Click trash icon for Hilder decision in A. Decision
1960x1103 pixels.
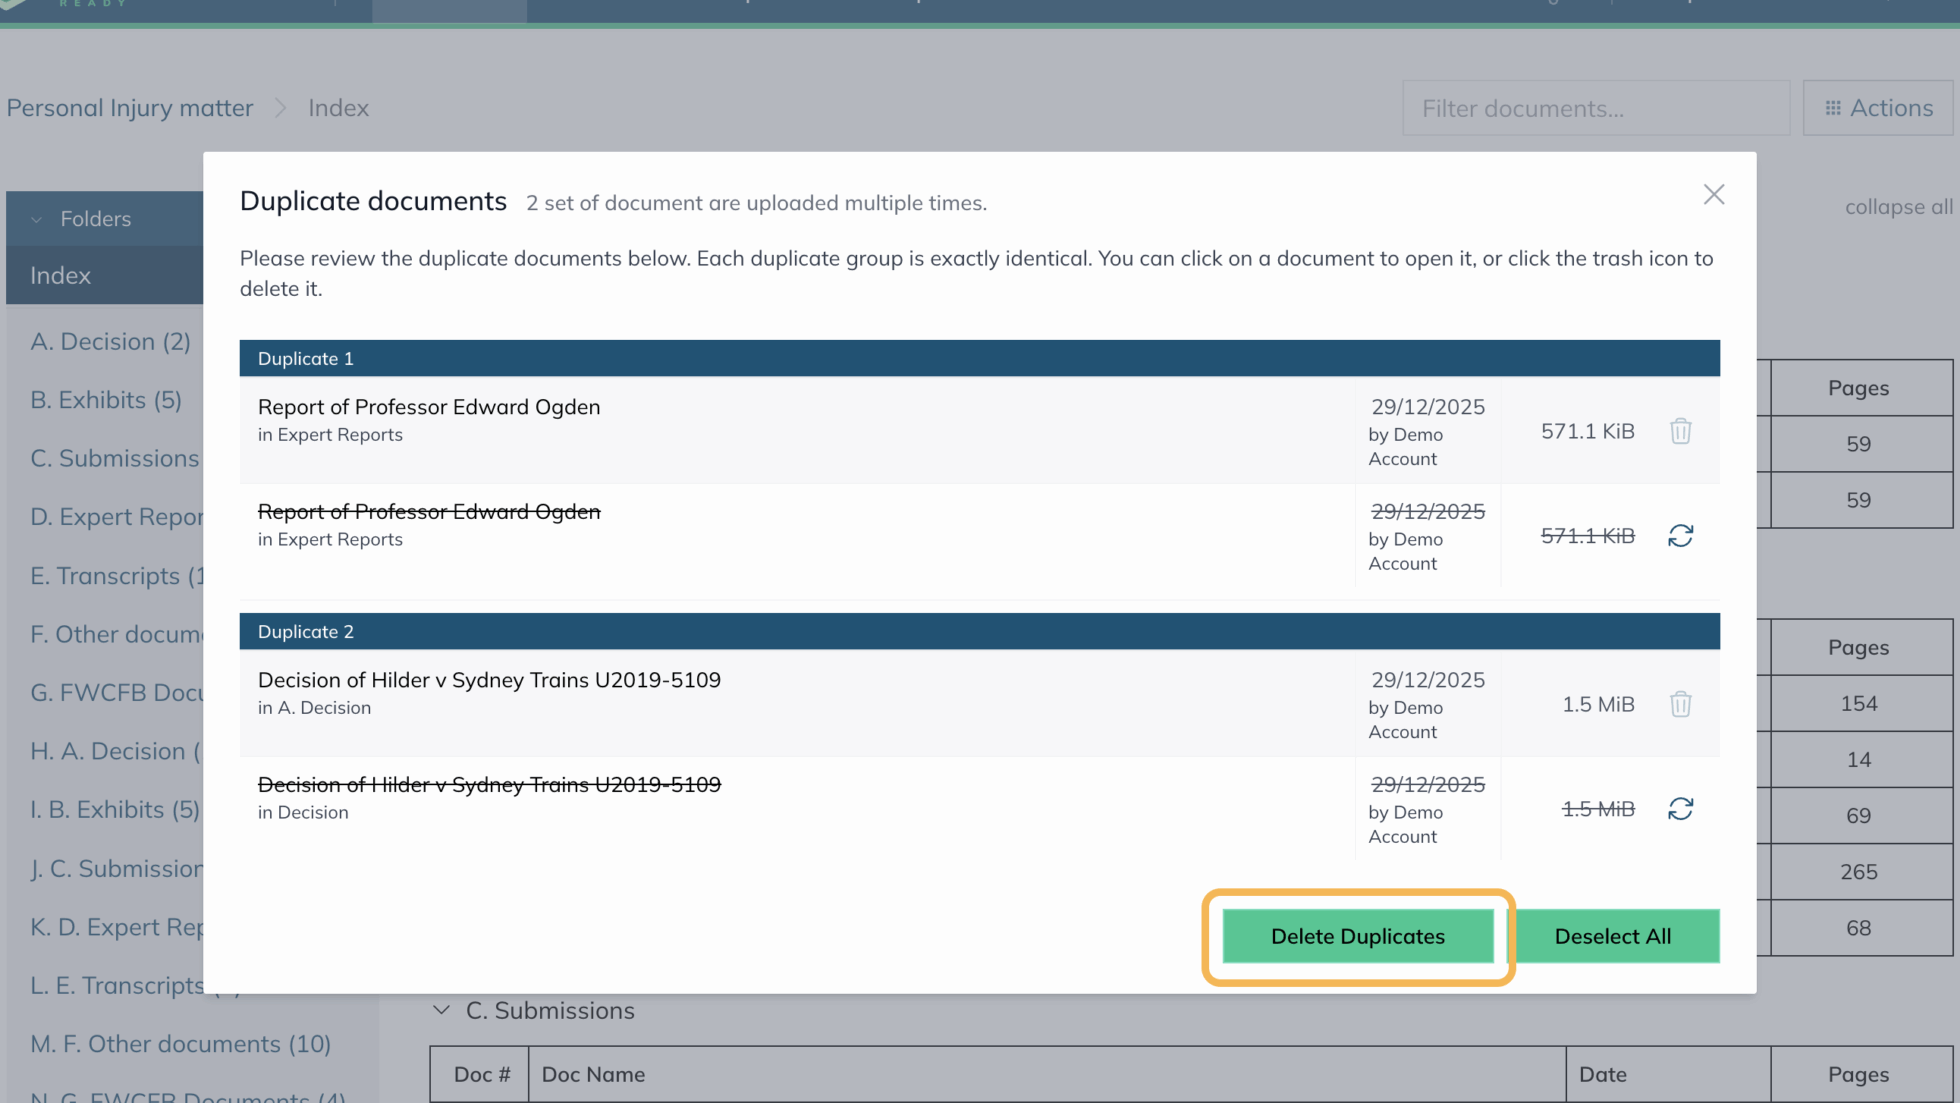[1680, 704]
